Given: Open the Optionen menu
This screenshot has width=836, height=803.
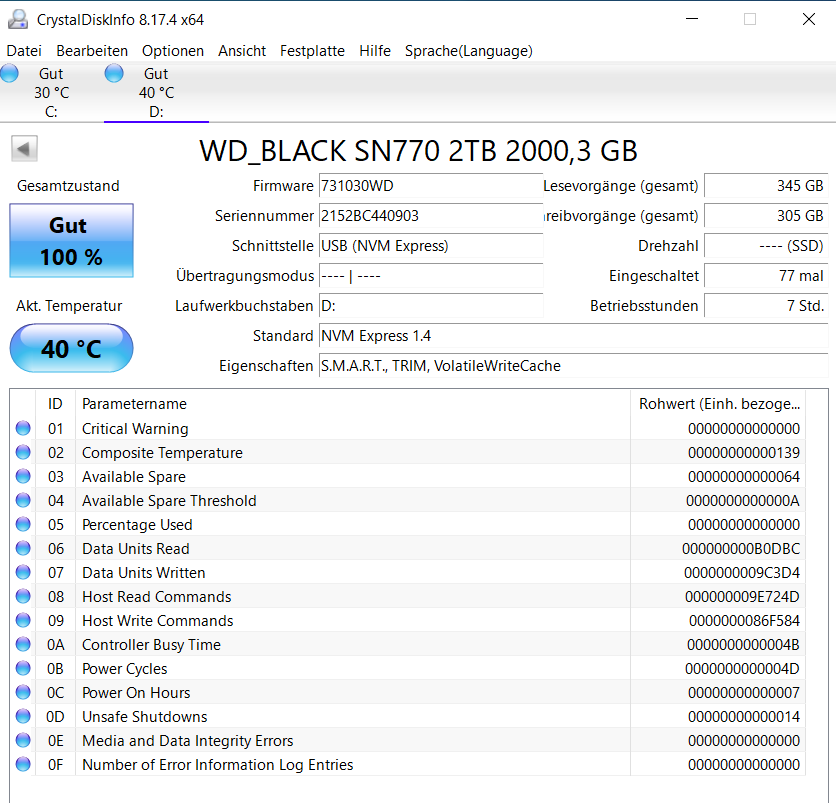Looking at the screenshot, I should click(x=173, y=51).
